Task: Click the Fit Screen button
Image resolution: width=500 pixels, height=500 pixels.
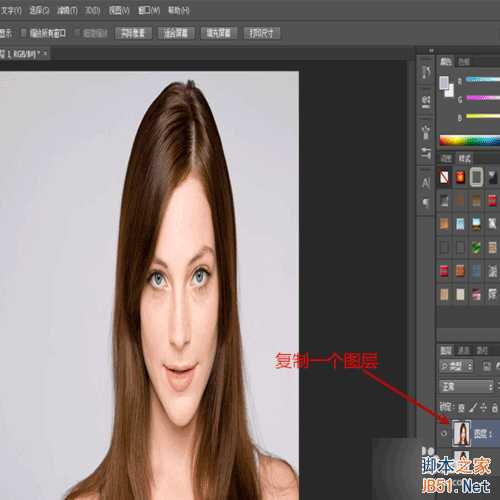Action: pos(176,33)
